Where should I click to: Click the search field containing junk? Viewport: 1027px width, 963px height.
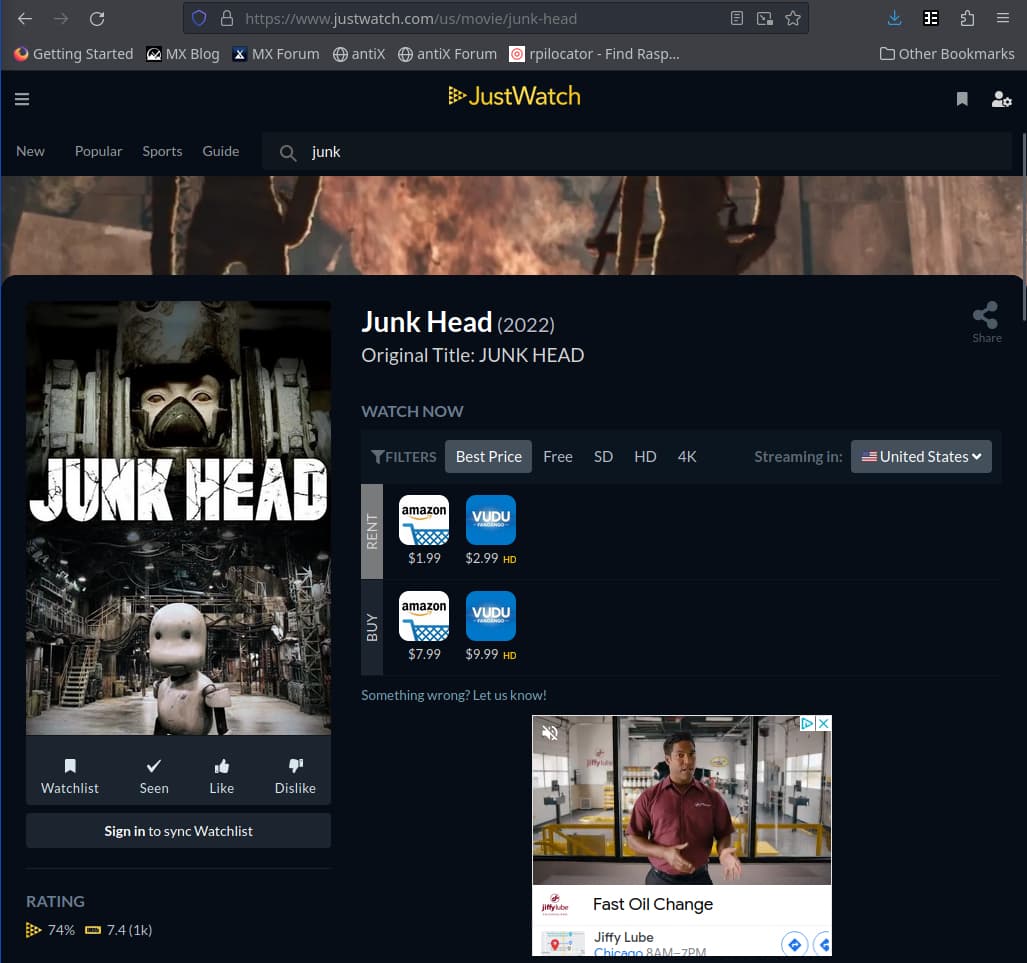[637, 151]
